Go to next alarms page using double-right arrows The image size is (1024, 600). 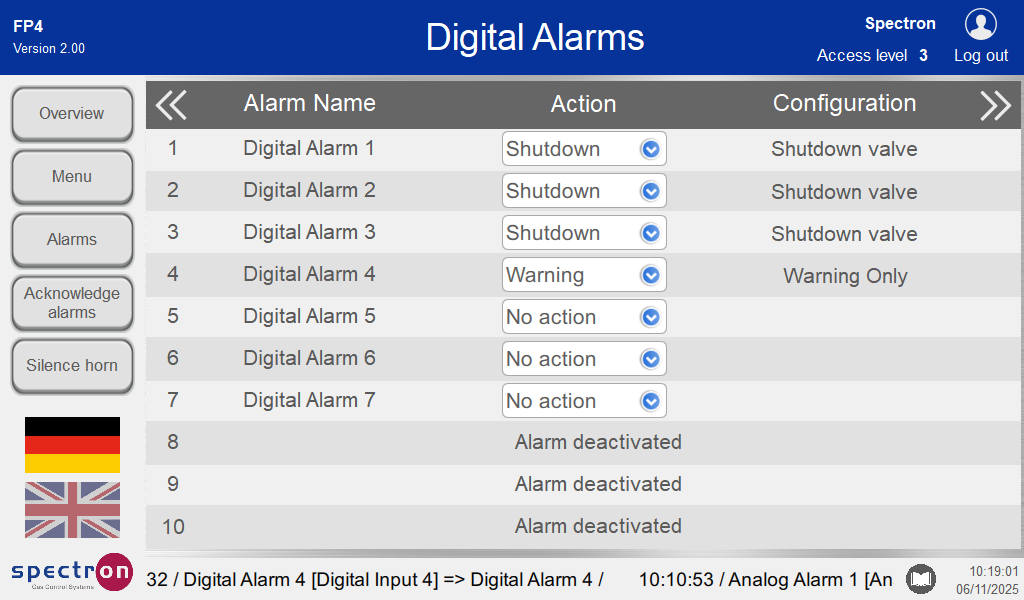point(995,104)
